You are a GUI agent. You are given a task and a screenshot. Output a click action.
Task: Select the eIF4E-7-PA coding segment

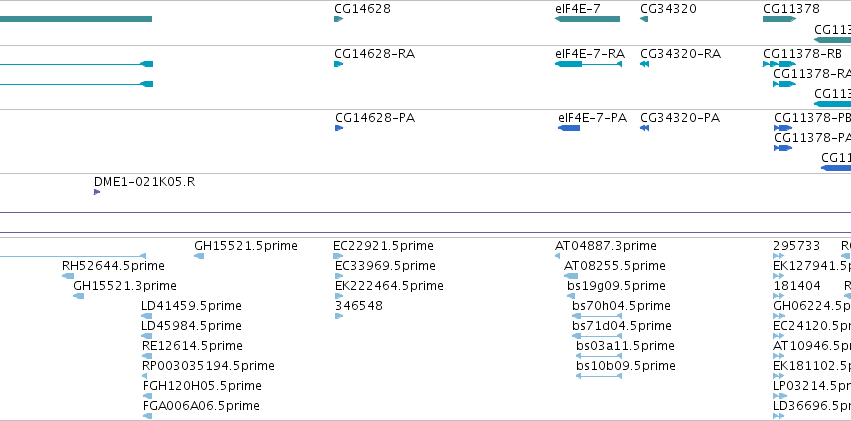[x=569, y=128]
